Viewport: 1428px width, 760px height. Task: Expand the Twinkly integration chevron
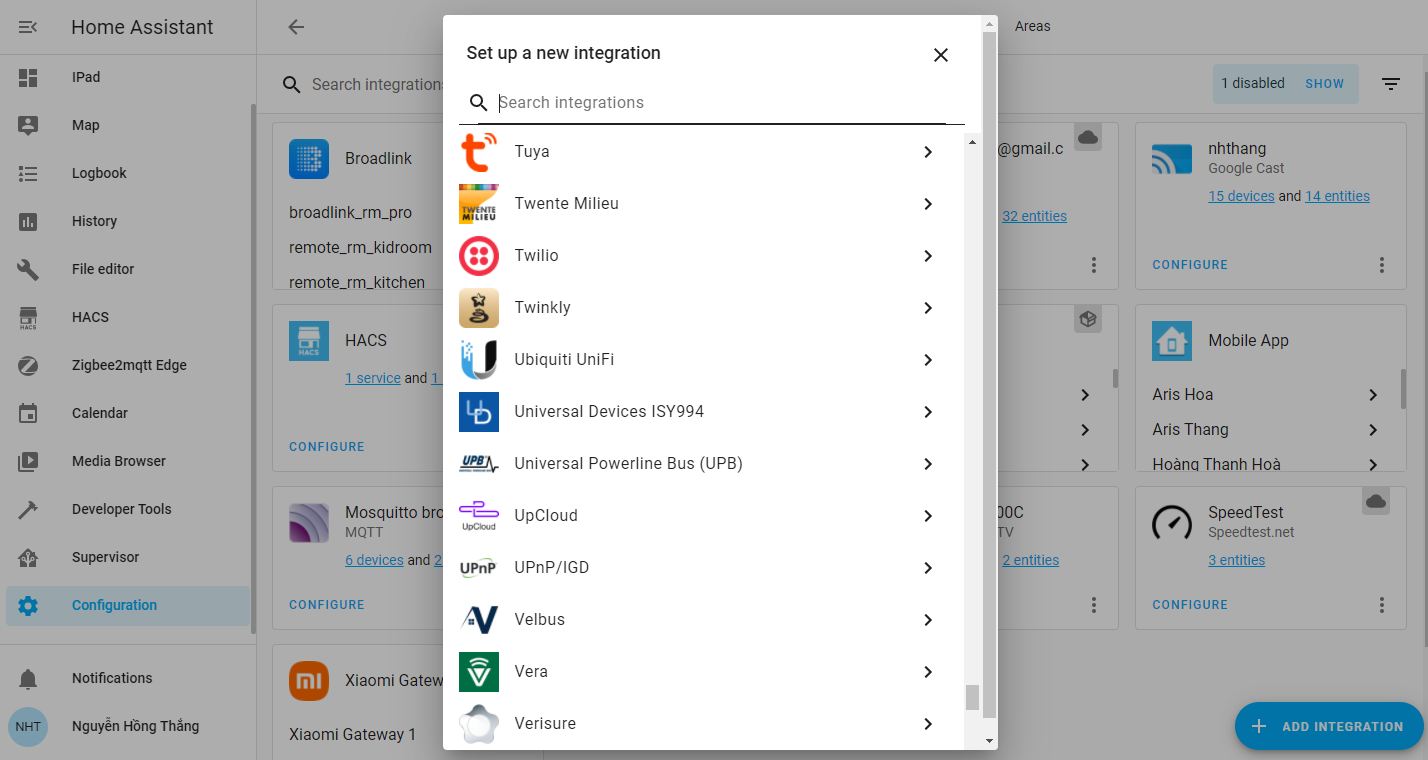coord(928,308)
